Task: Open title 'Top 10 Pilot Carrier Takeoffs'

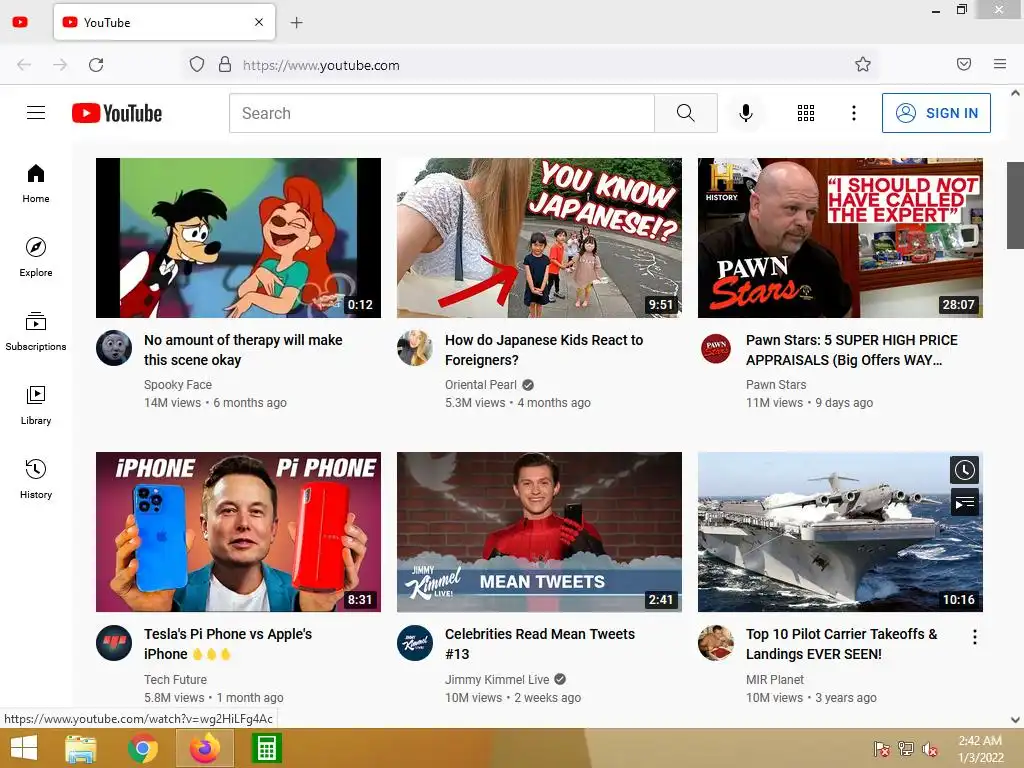Action: [842, 644]
